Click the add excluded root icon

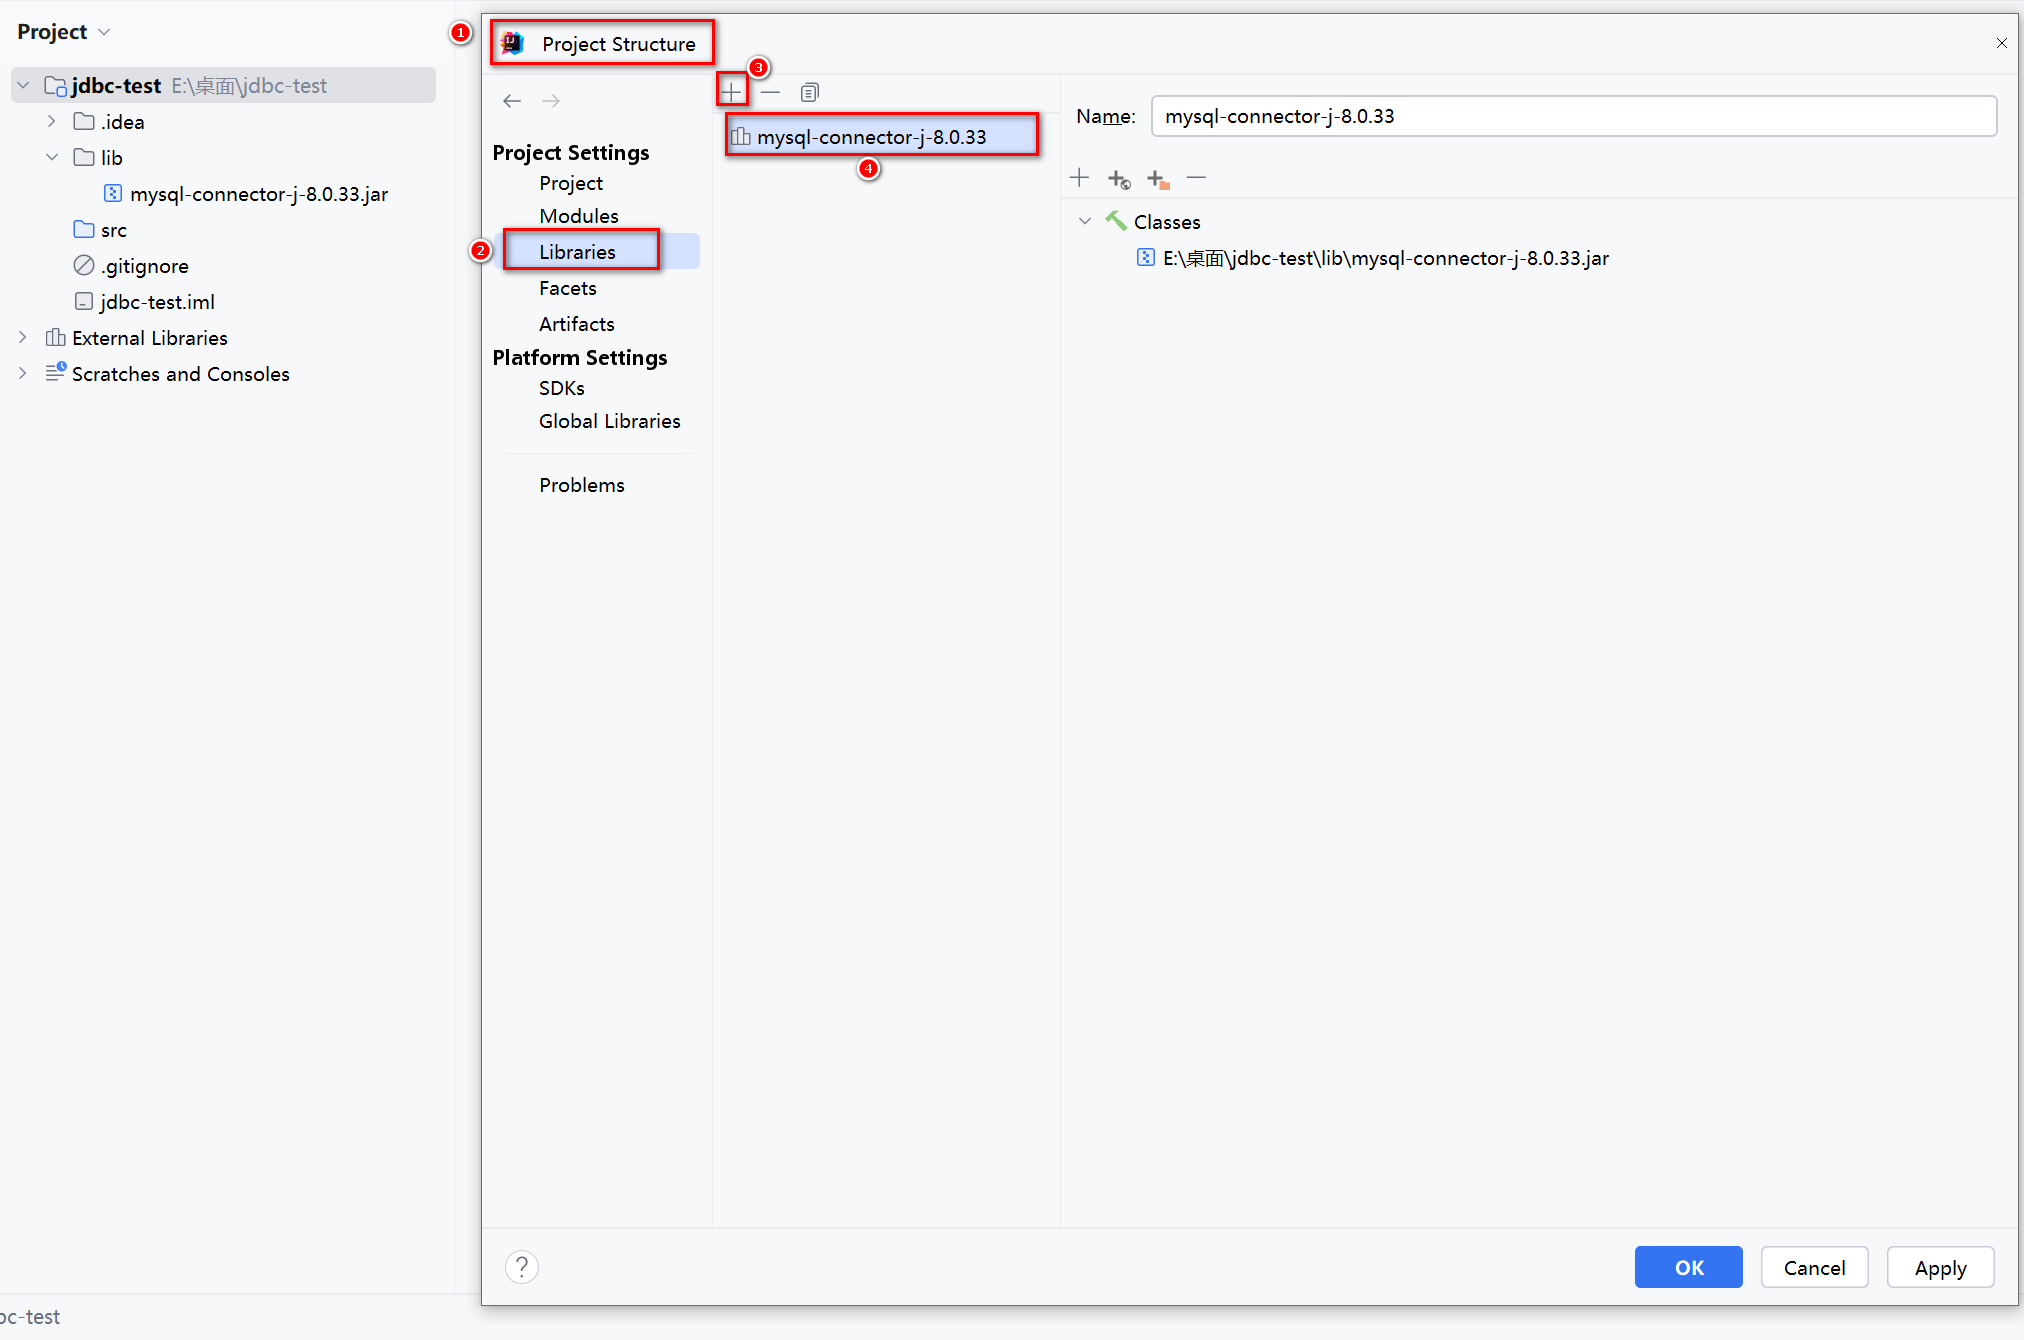pyautogui.click(x=1157, y=179)
